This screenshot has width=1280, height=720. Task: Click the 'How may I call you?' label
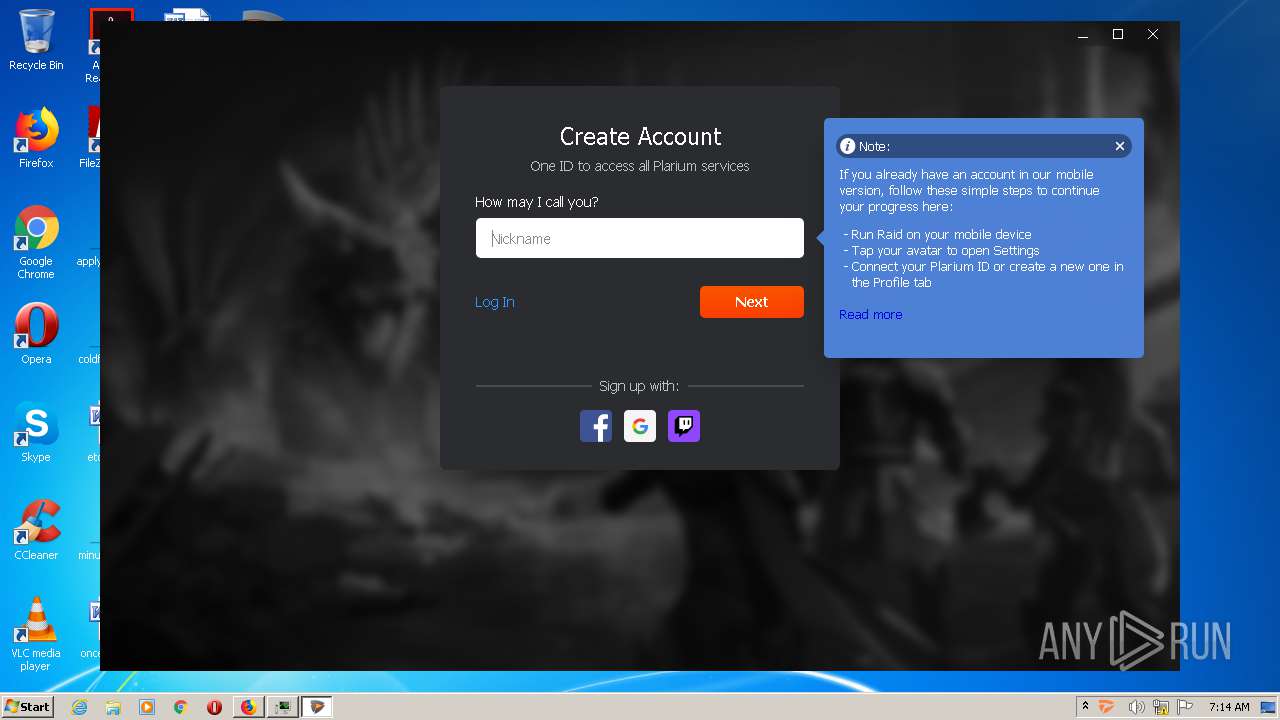coord(537,202)
